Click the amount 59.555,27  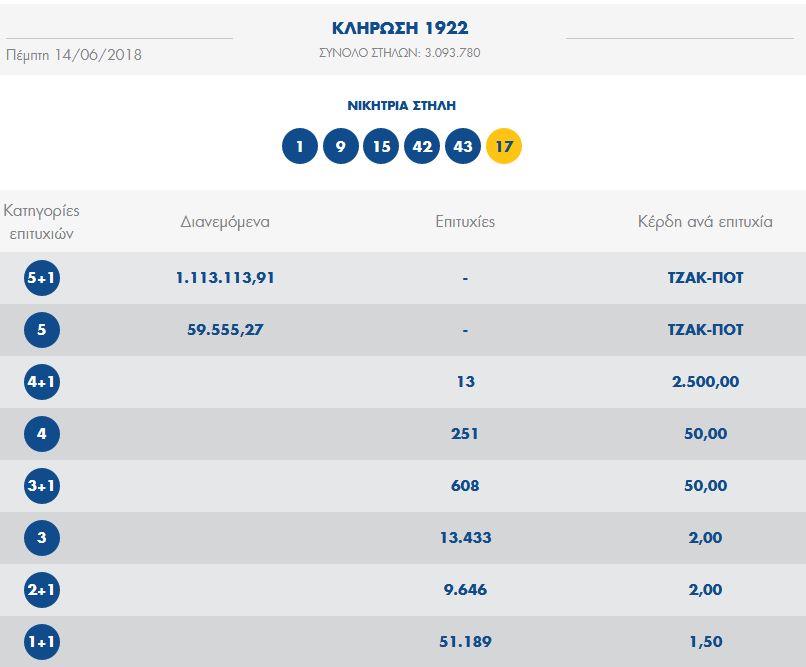[225, 330]
